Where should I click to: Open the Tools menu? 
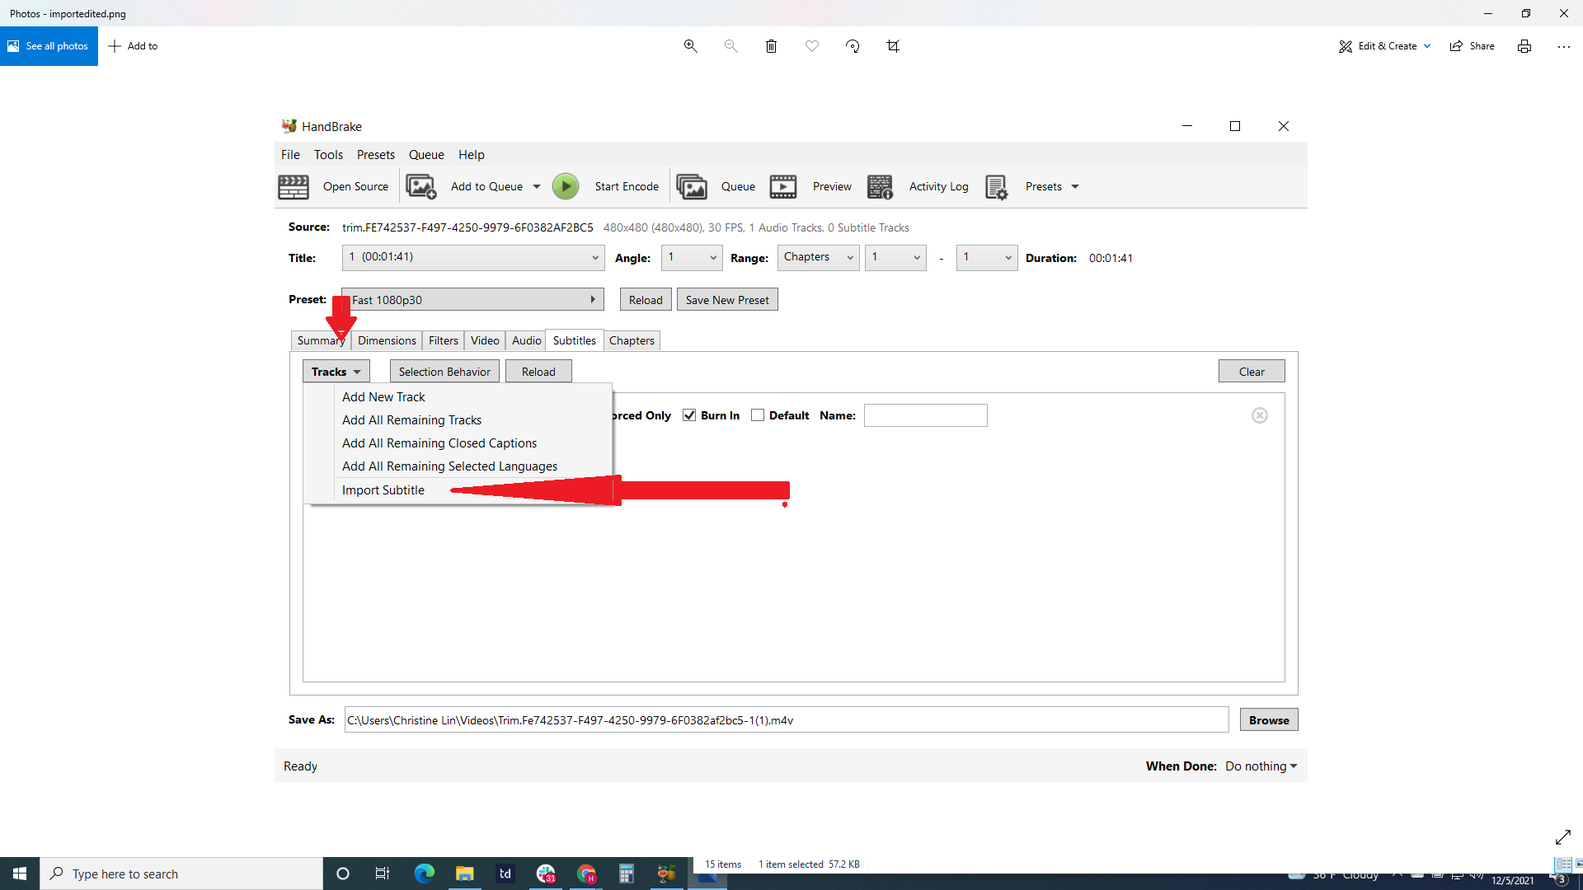(x=328, y=155)
